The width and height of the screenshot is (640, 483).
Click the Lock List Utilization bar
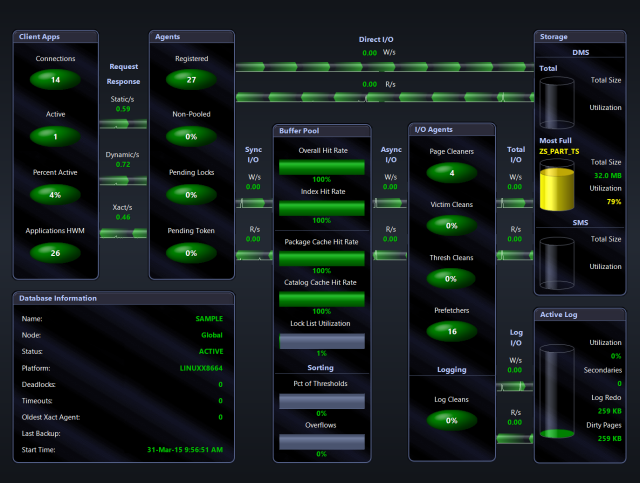pyautogui.click(x=322, y=341)
